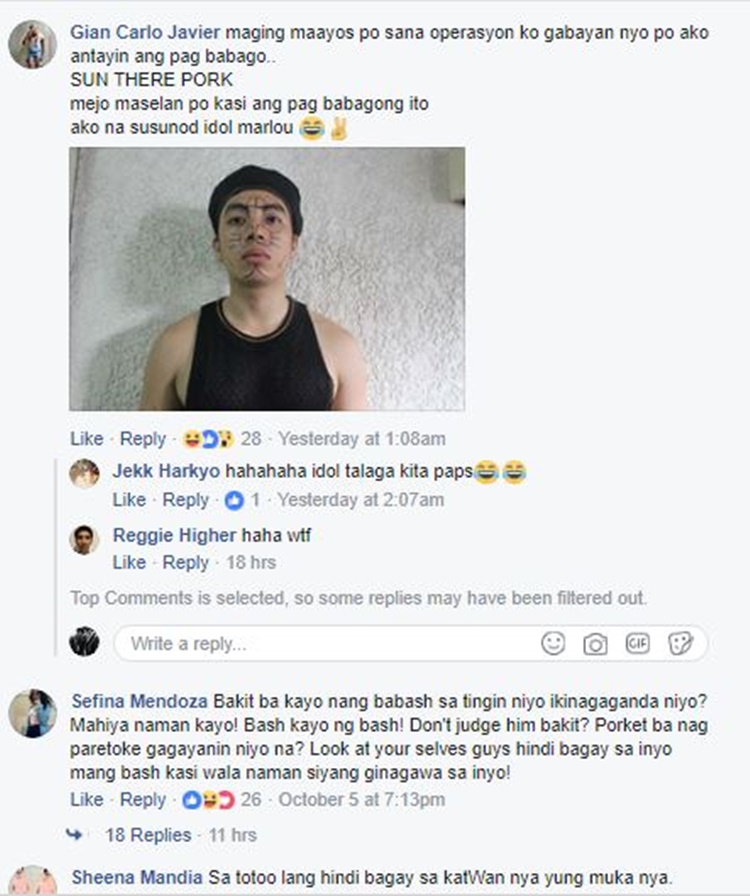Open Jekk Harkyo's profile picture
The width and height of the screenshot is (750, 896).
pos(84,474)
